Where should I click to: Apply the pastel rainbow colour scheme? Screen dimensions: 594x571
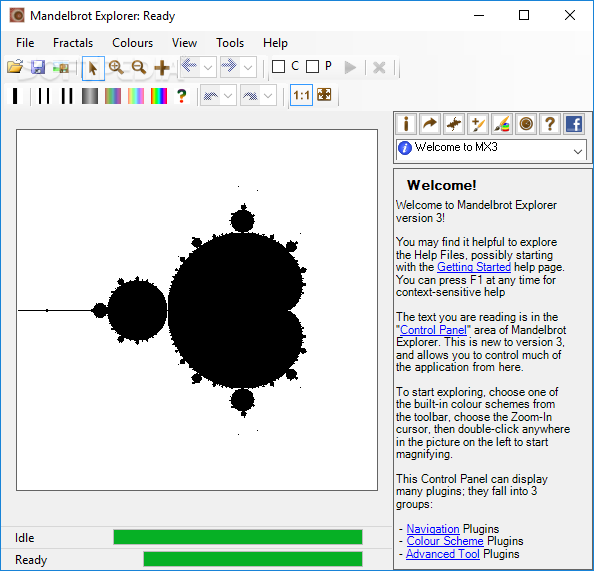click(136, 96)
